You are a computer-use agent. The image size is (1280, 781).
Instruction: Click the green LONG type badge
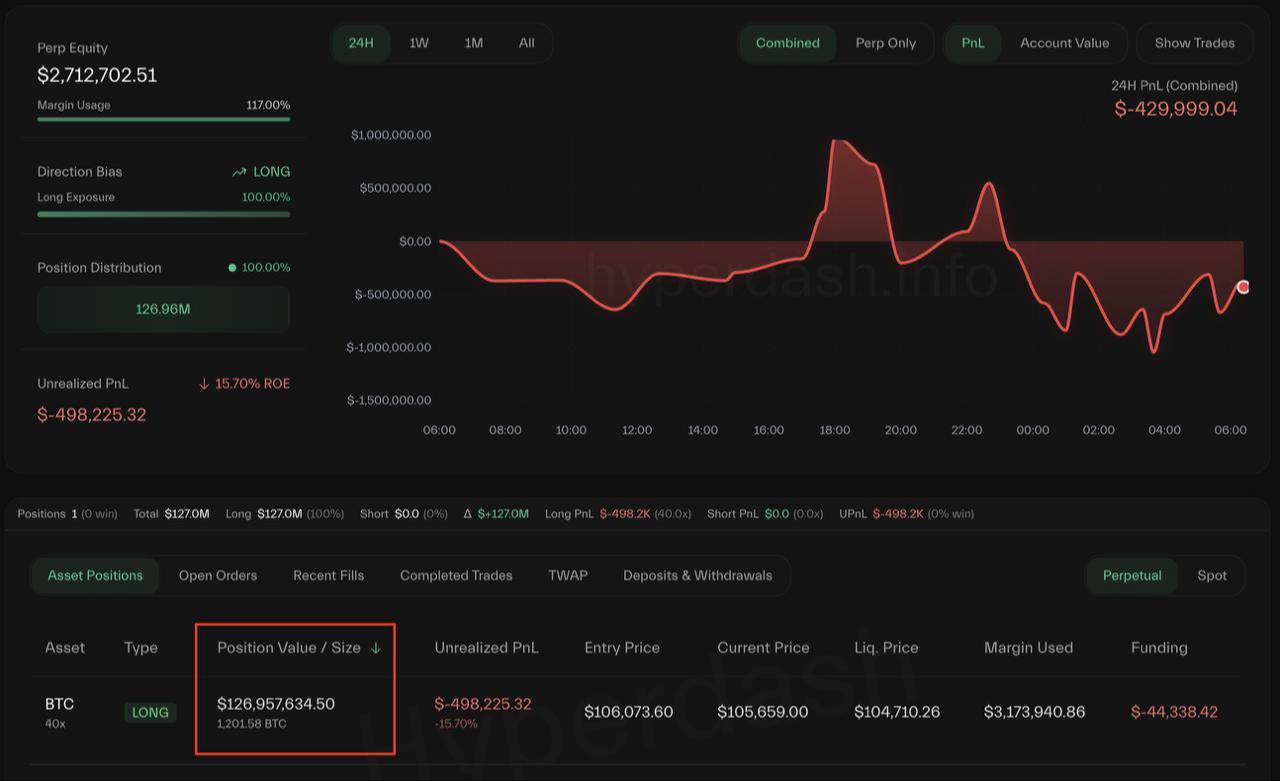click(150, 712)
